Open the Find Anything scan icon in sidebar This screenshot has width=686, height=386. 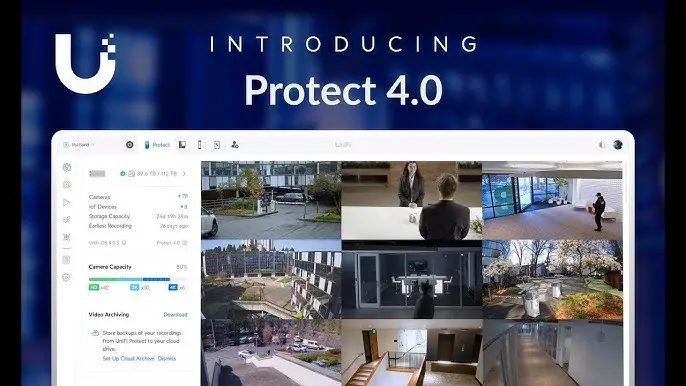(66, 237)
